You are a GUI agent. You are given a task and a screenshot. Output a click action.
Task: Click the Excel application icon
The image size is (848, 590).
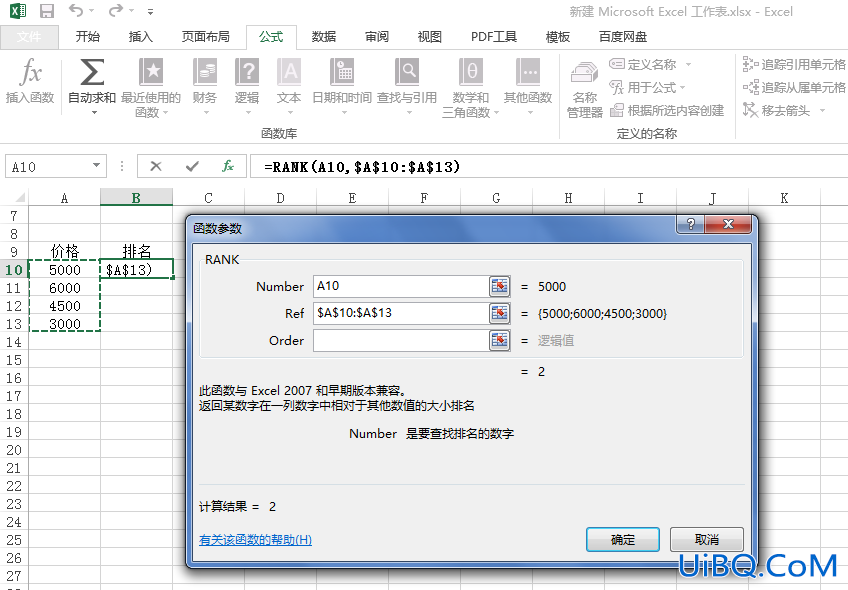[x=18, y=11]
